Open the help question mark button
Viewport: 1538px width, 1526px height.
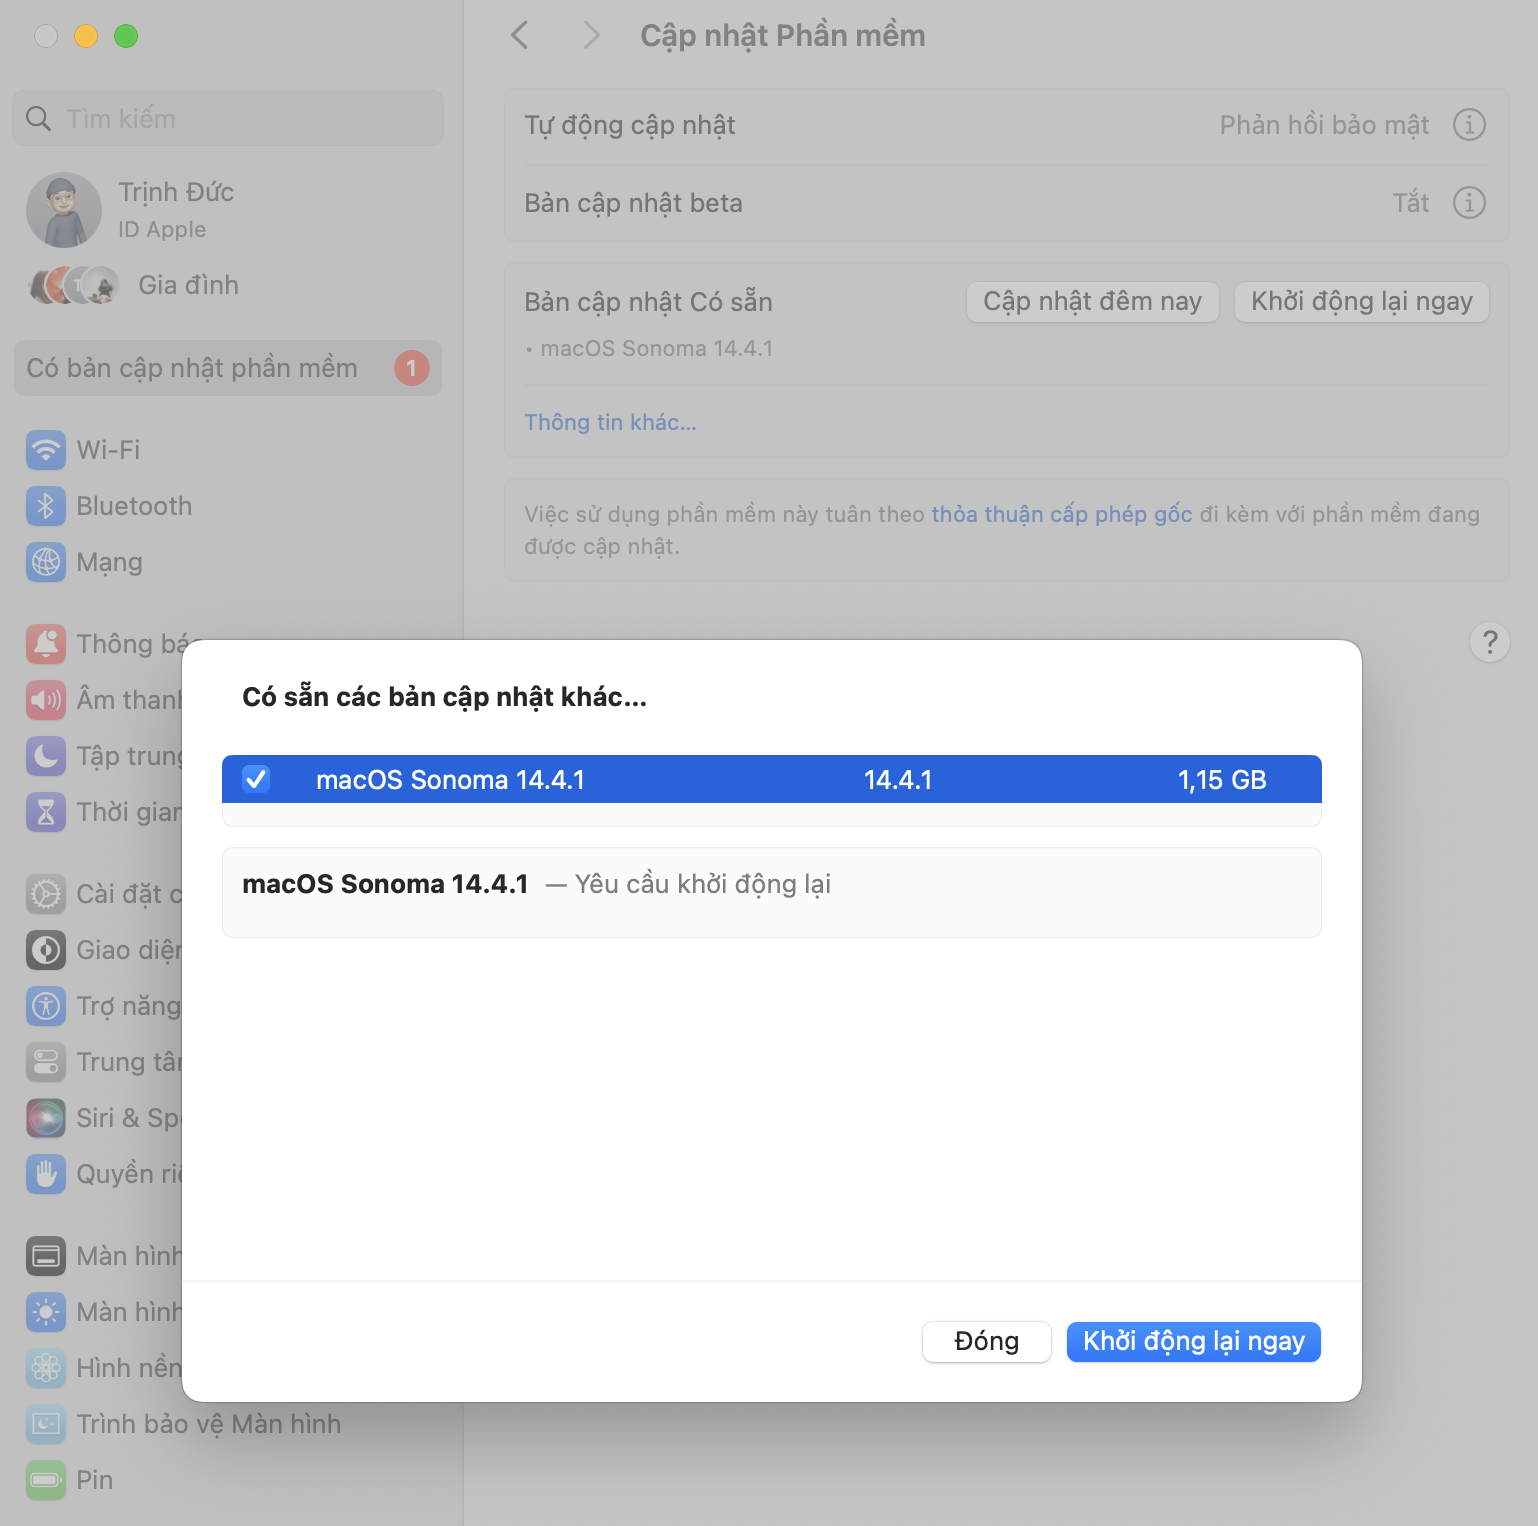[1490, 642]
